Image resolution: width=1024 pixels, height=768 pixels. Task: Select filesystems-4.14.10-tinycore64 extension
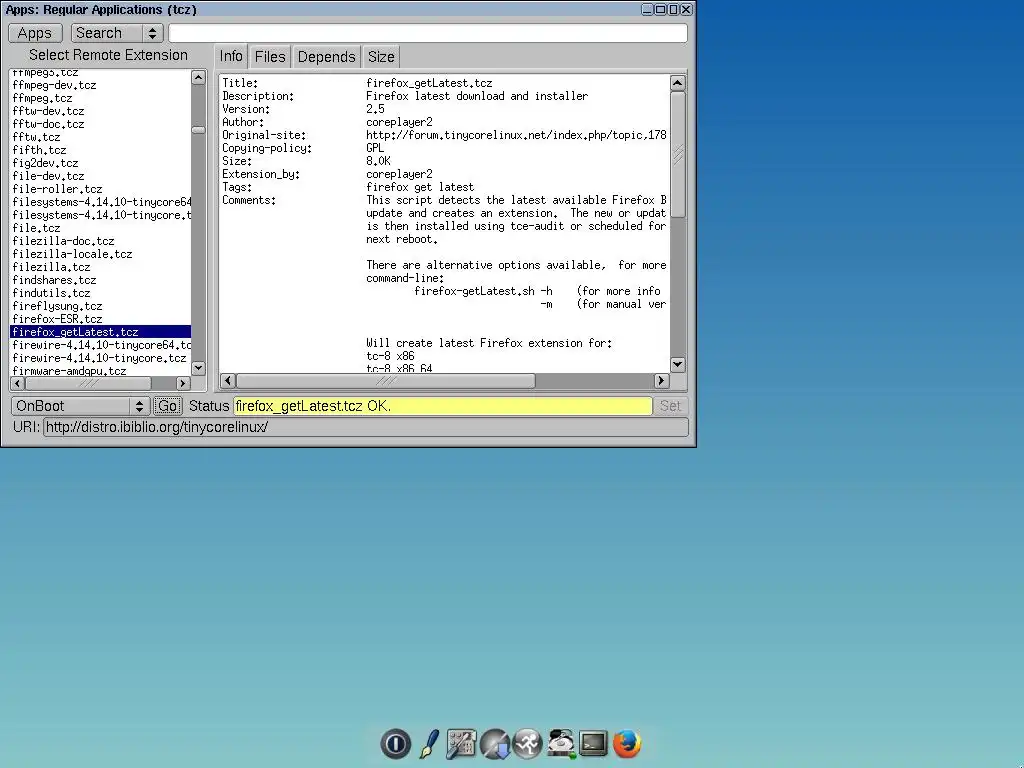(101, 202)
